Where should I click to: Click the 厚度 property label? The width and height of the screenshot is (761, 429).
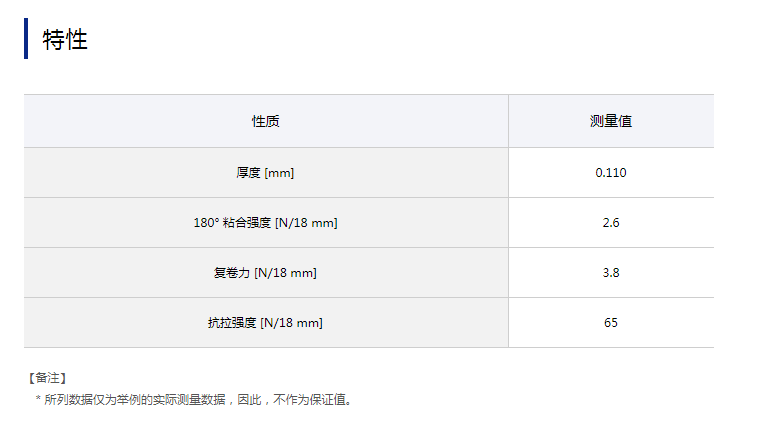tap(248, 172)
